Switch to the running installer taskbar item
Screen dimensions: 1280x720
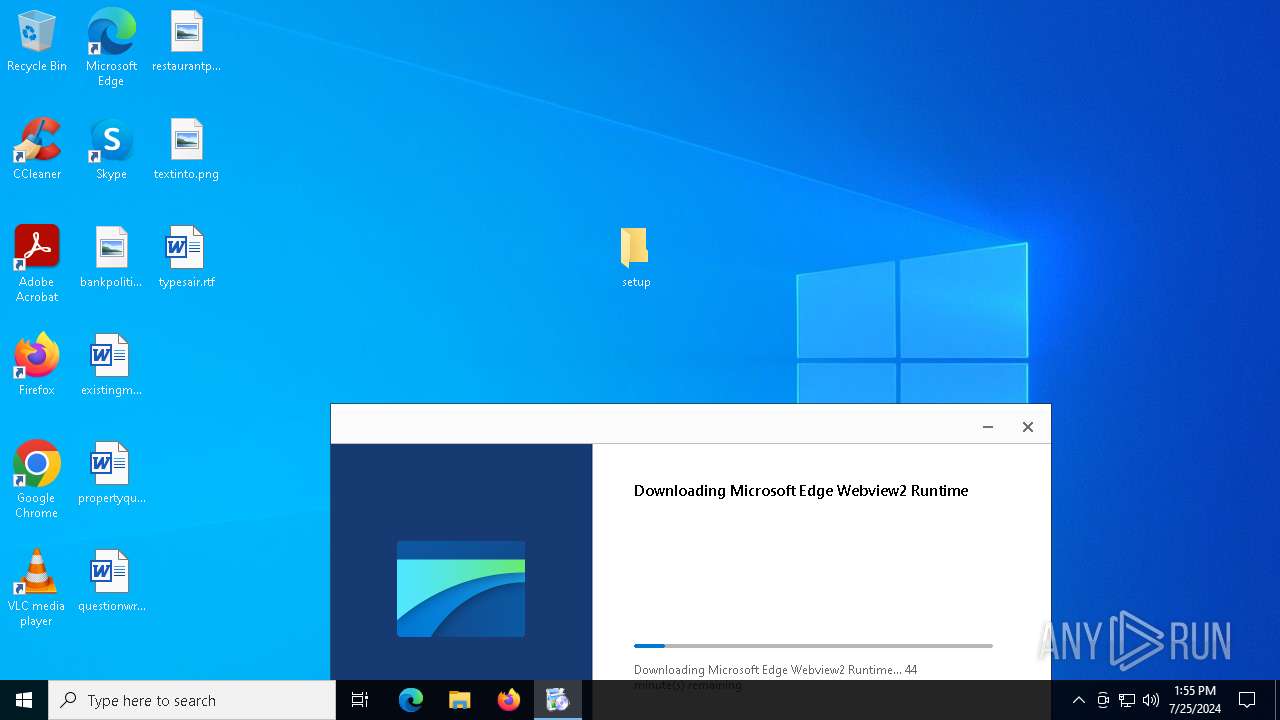557,700
